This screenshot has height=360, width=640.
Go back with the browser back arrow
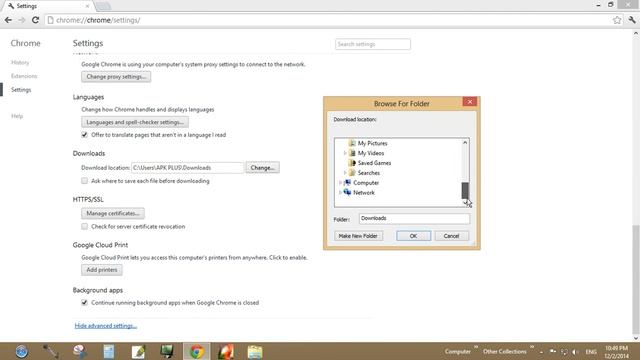coord(8,20)
